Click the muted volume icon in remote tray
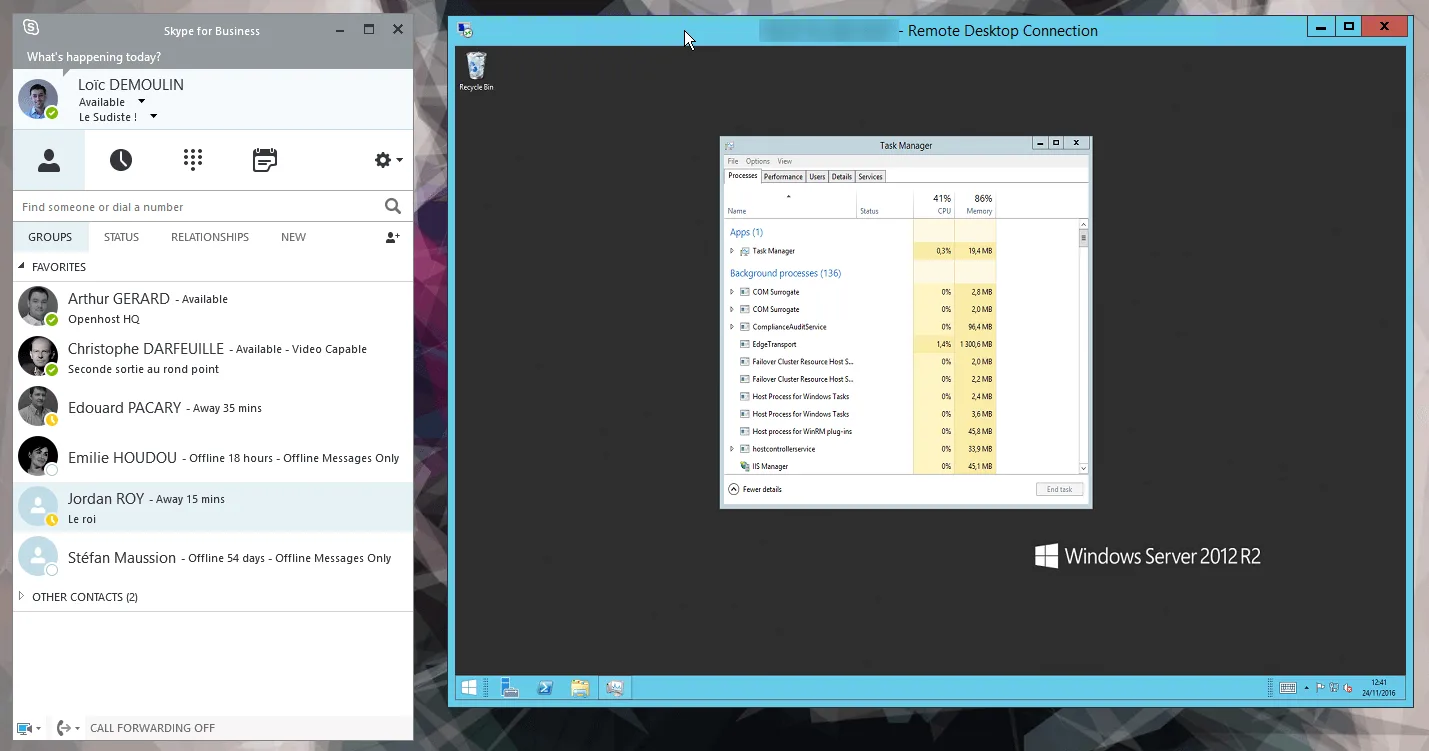The width and height of the screenshot is (1429, 751). click(x=1349, y=688)
